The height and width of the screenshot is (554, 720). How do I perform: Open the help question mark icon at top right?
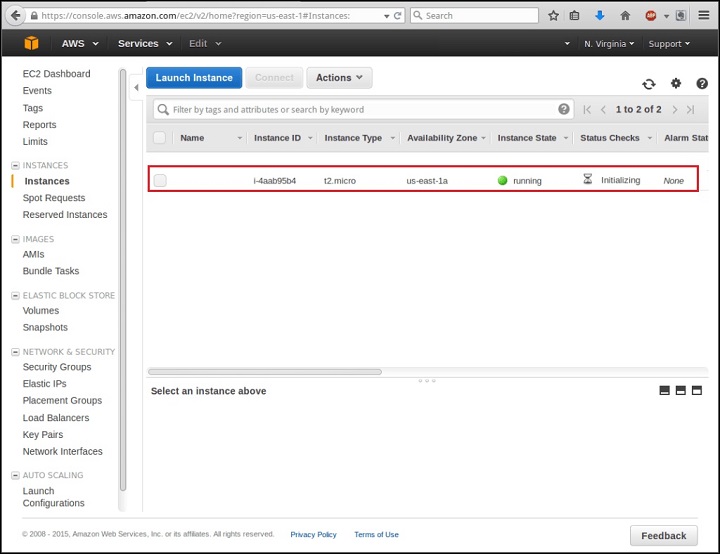702,84
